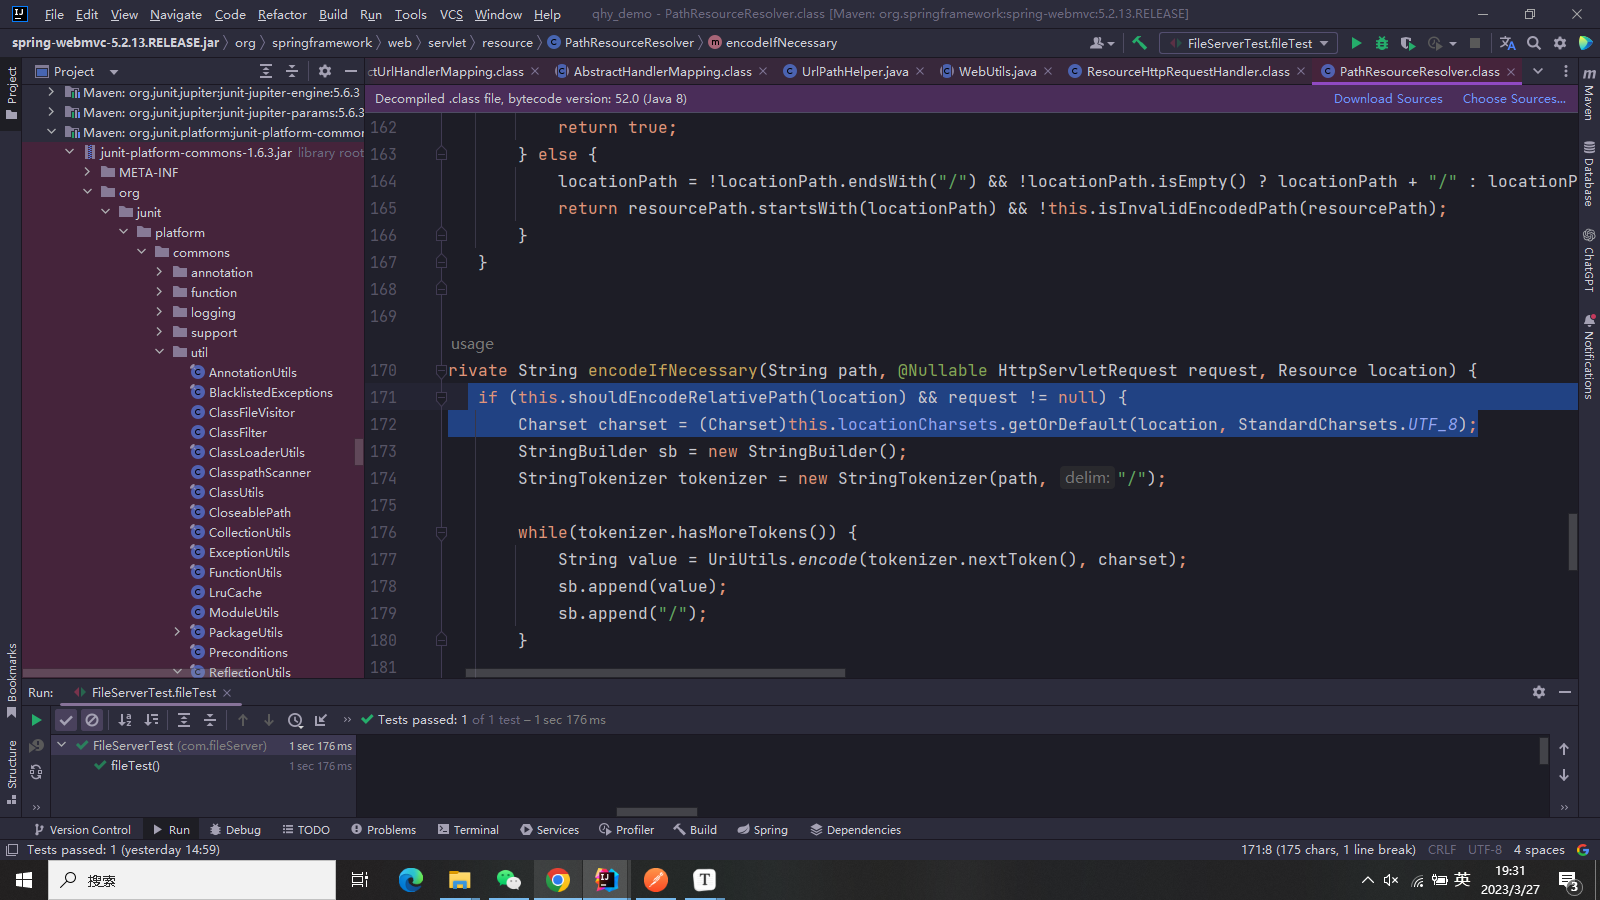
Task: Click the Choose Sources... link
Action: click(x=1514, y=98)
